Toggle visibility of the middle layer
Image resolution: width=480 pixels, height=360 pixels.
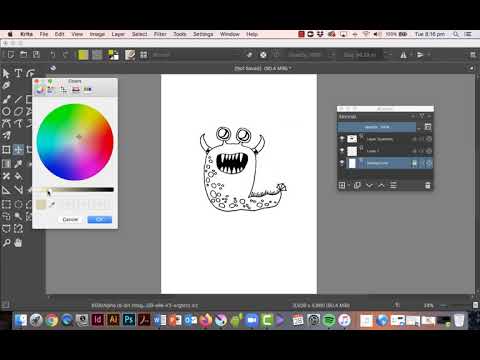[342, 151]
